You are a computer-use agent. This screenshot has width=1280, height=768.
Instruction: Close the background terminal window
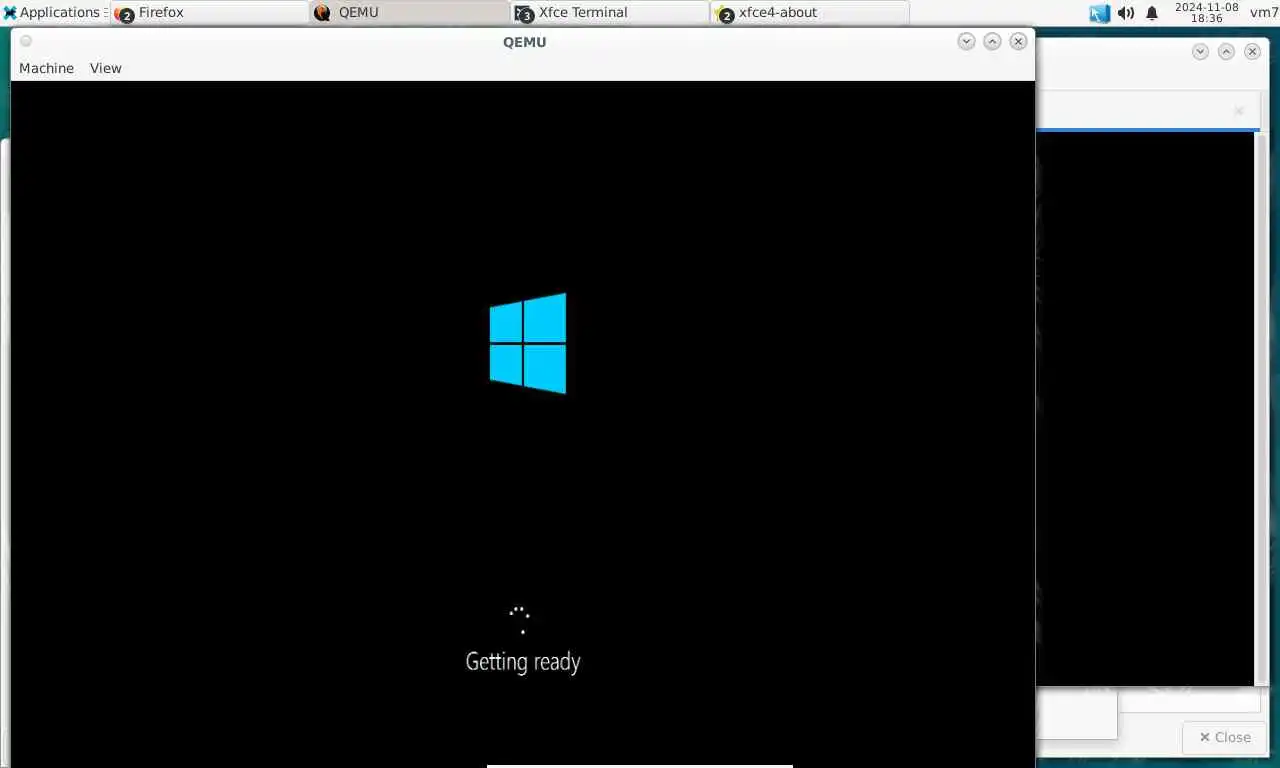[x=1252, y=51]
